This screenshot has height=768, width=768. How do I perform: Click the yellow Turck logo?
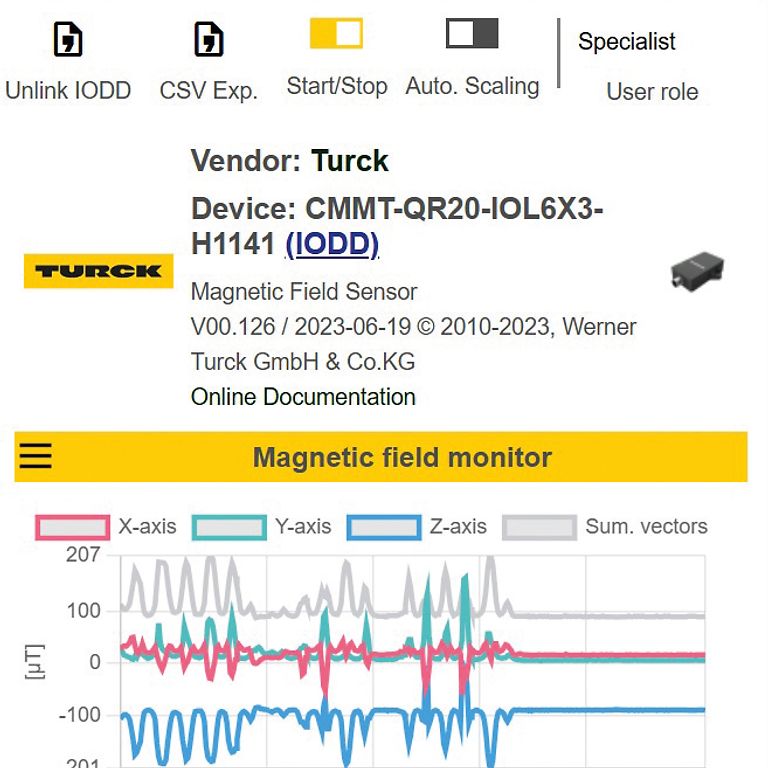click(x=98, y=271)
